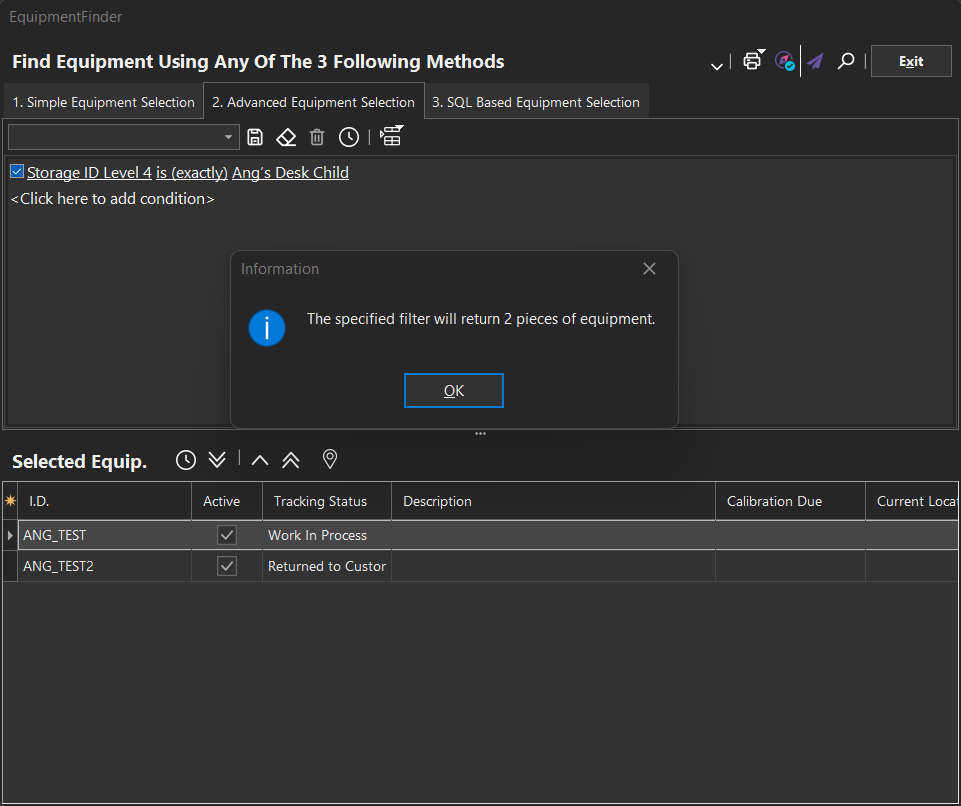Click the save filter floppy disk icon

coord(255,137)
